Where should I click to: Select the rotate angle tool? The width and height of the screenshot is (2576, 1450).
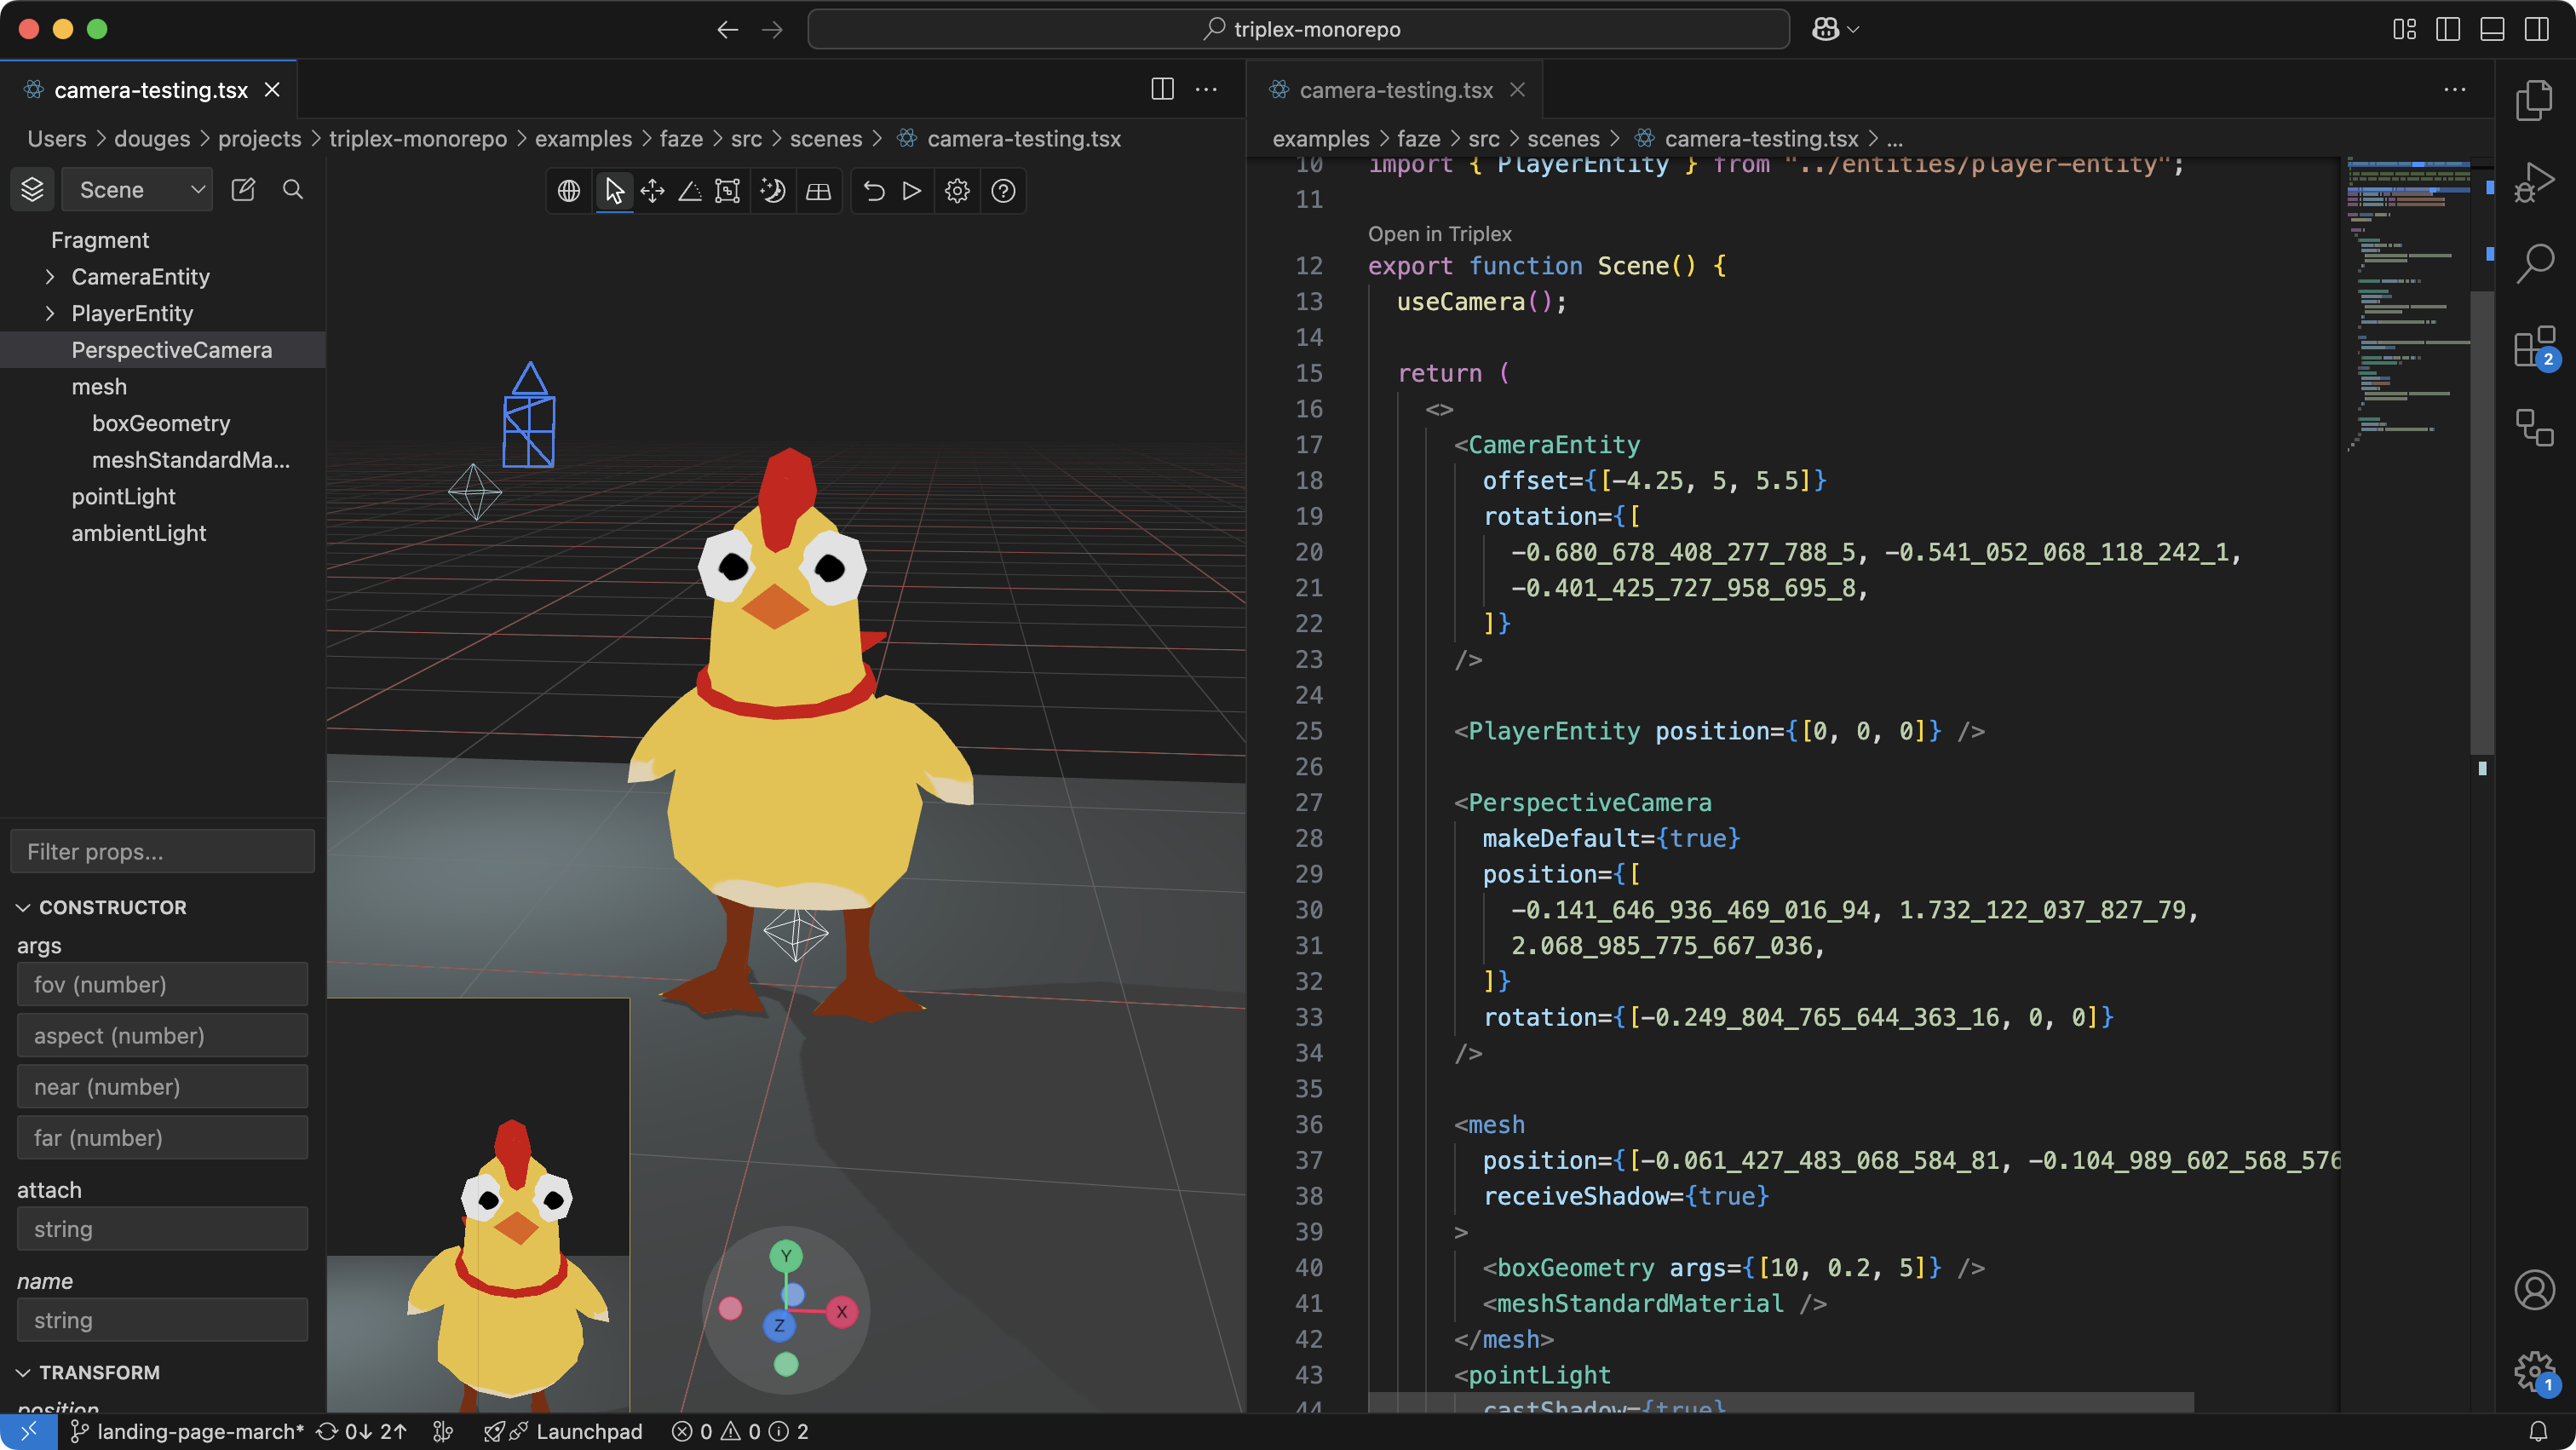pos(690,190)
